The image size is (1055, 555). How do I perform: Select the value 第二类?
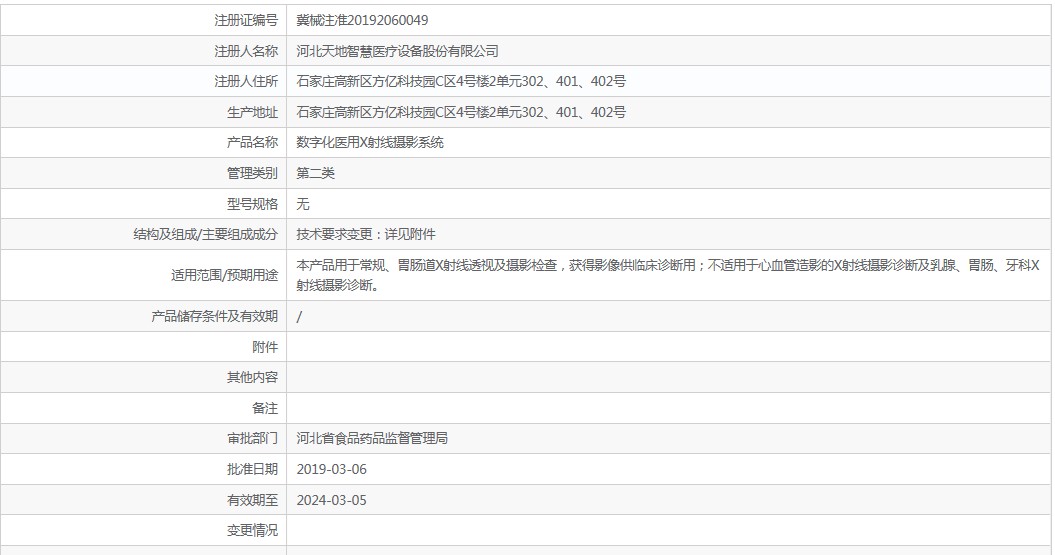pyautogui.click(x=316, y=174)
